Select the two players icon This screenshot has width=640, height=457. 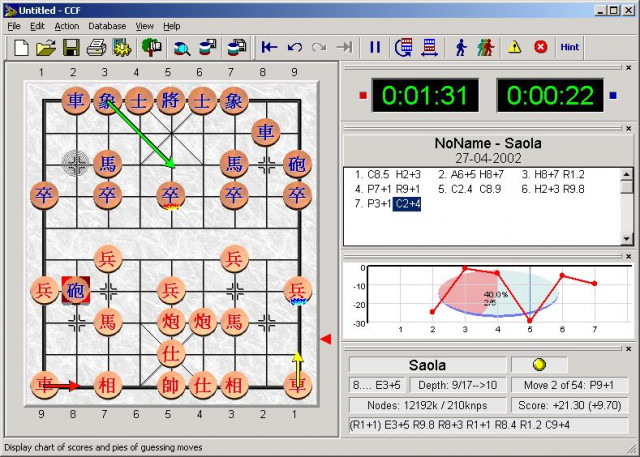pyautogui.click(x=486, y=47)
